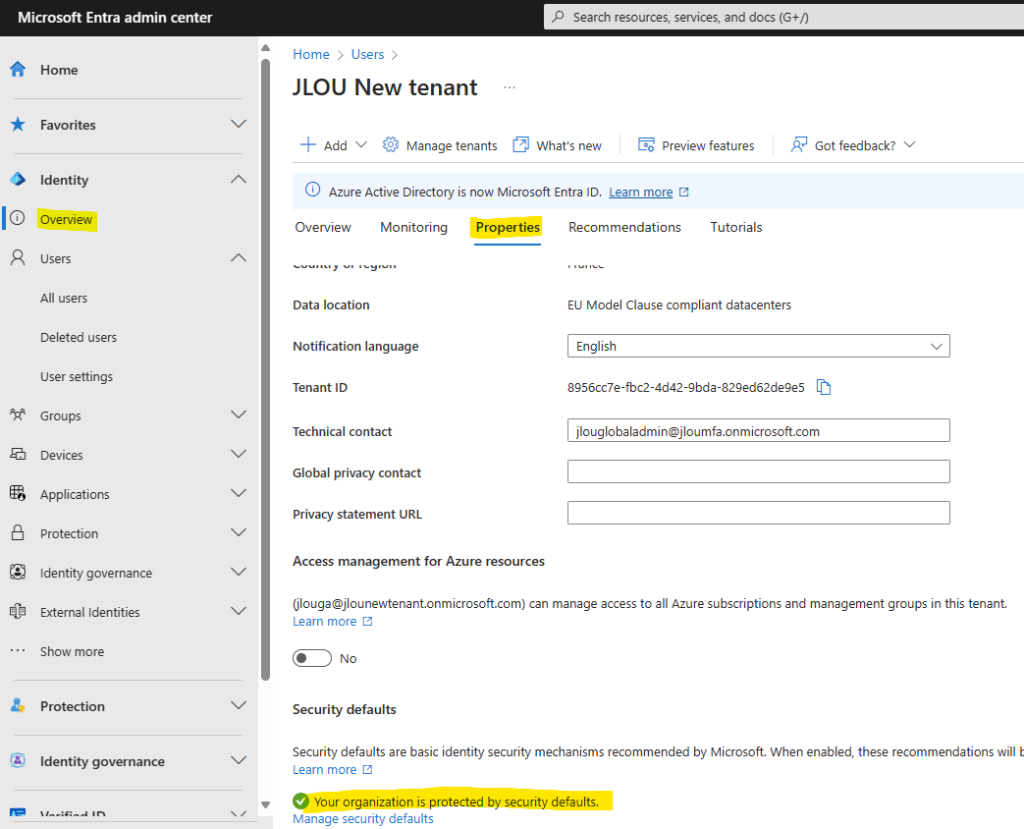Click Learn more under Security defaults
Viewport: 1024px width, 829px height.
[x=325, y=770]
